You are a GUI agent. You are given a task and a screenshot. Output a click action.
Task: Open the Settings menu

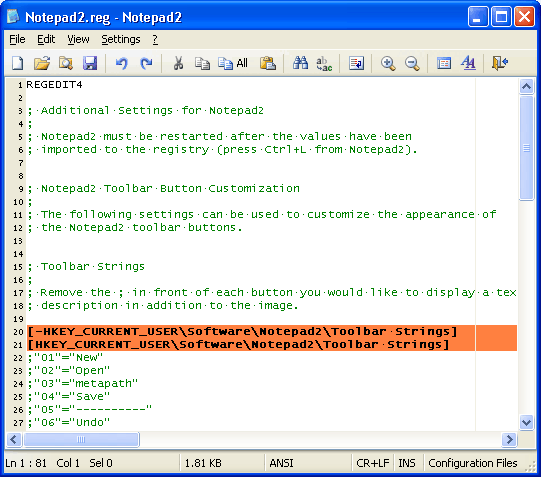(x=121, y=39)
